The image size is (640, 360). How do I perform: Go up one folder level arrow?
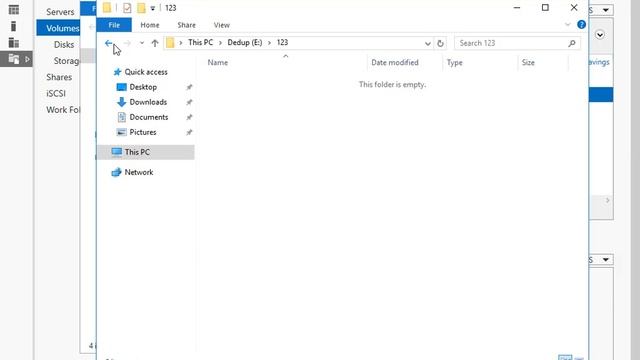click(x=155, y=43)
